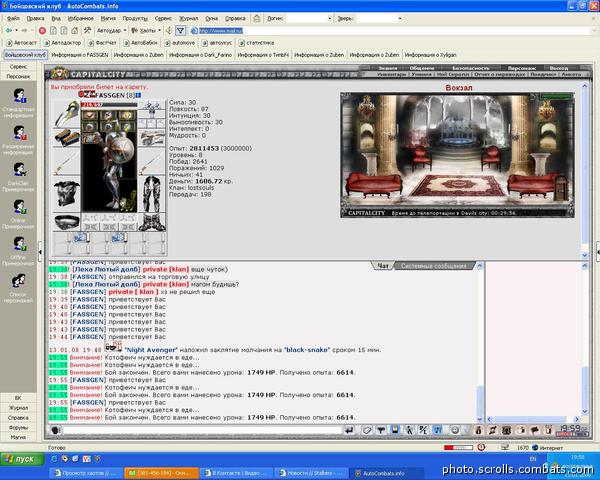Switch to Информация о Dark_Farino tab
600x480 pixels.
tap(201, 55)
